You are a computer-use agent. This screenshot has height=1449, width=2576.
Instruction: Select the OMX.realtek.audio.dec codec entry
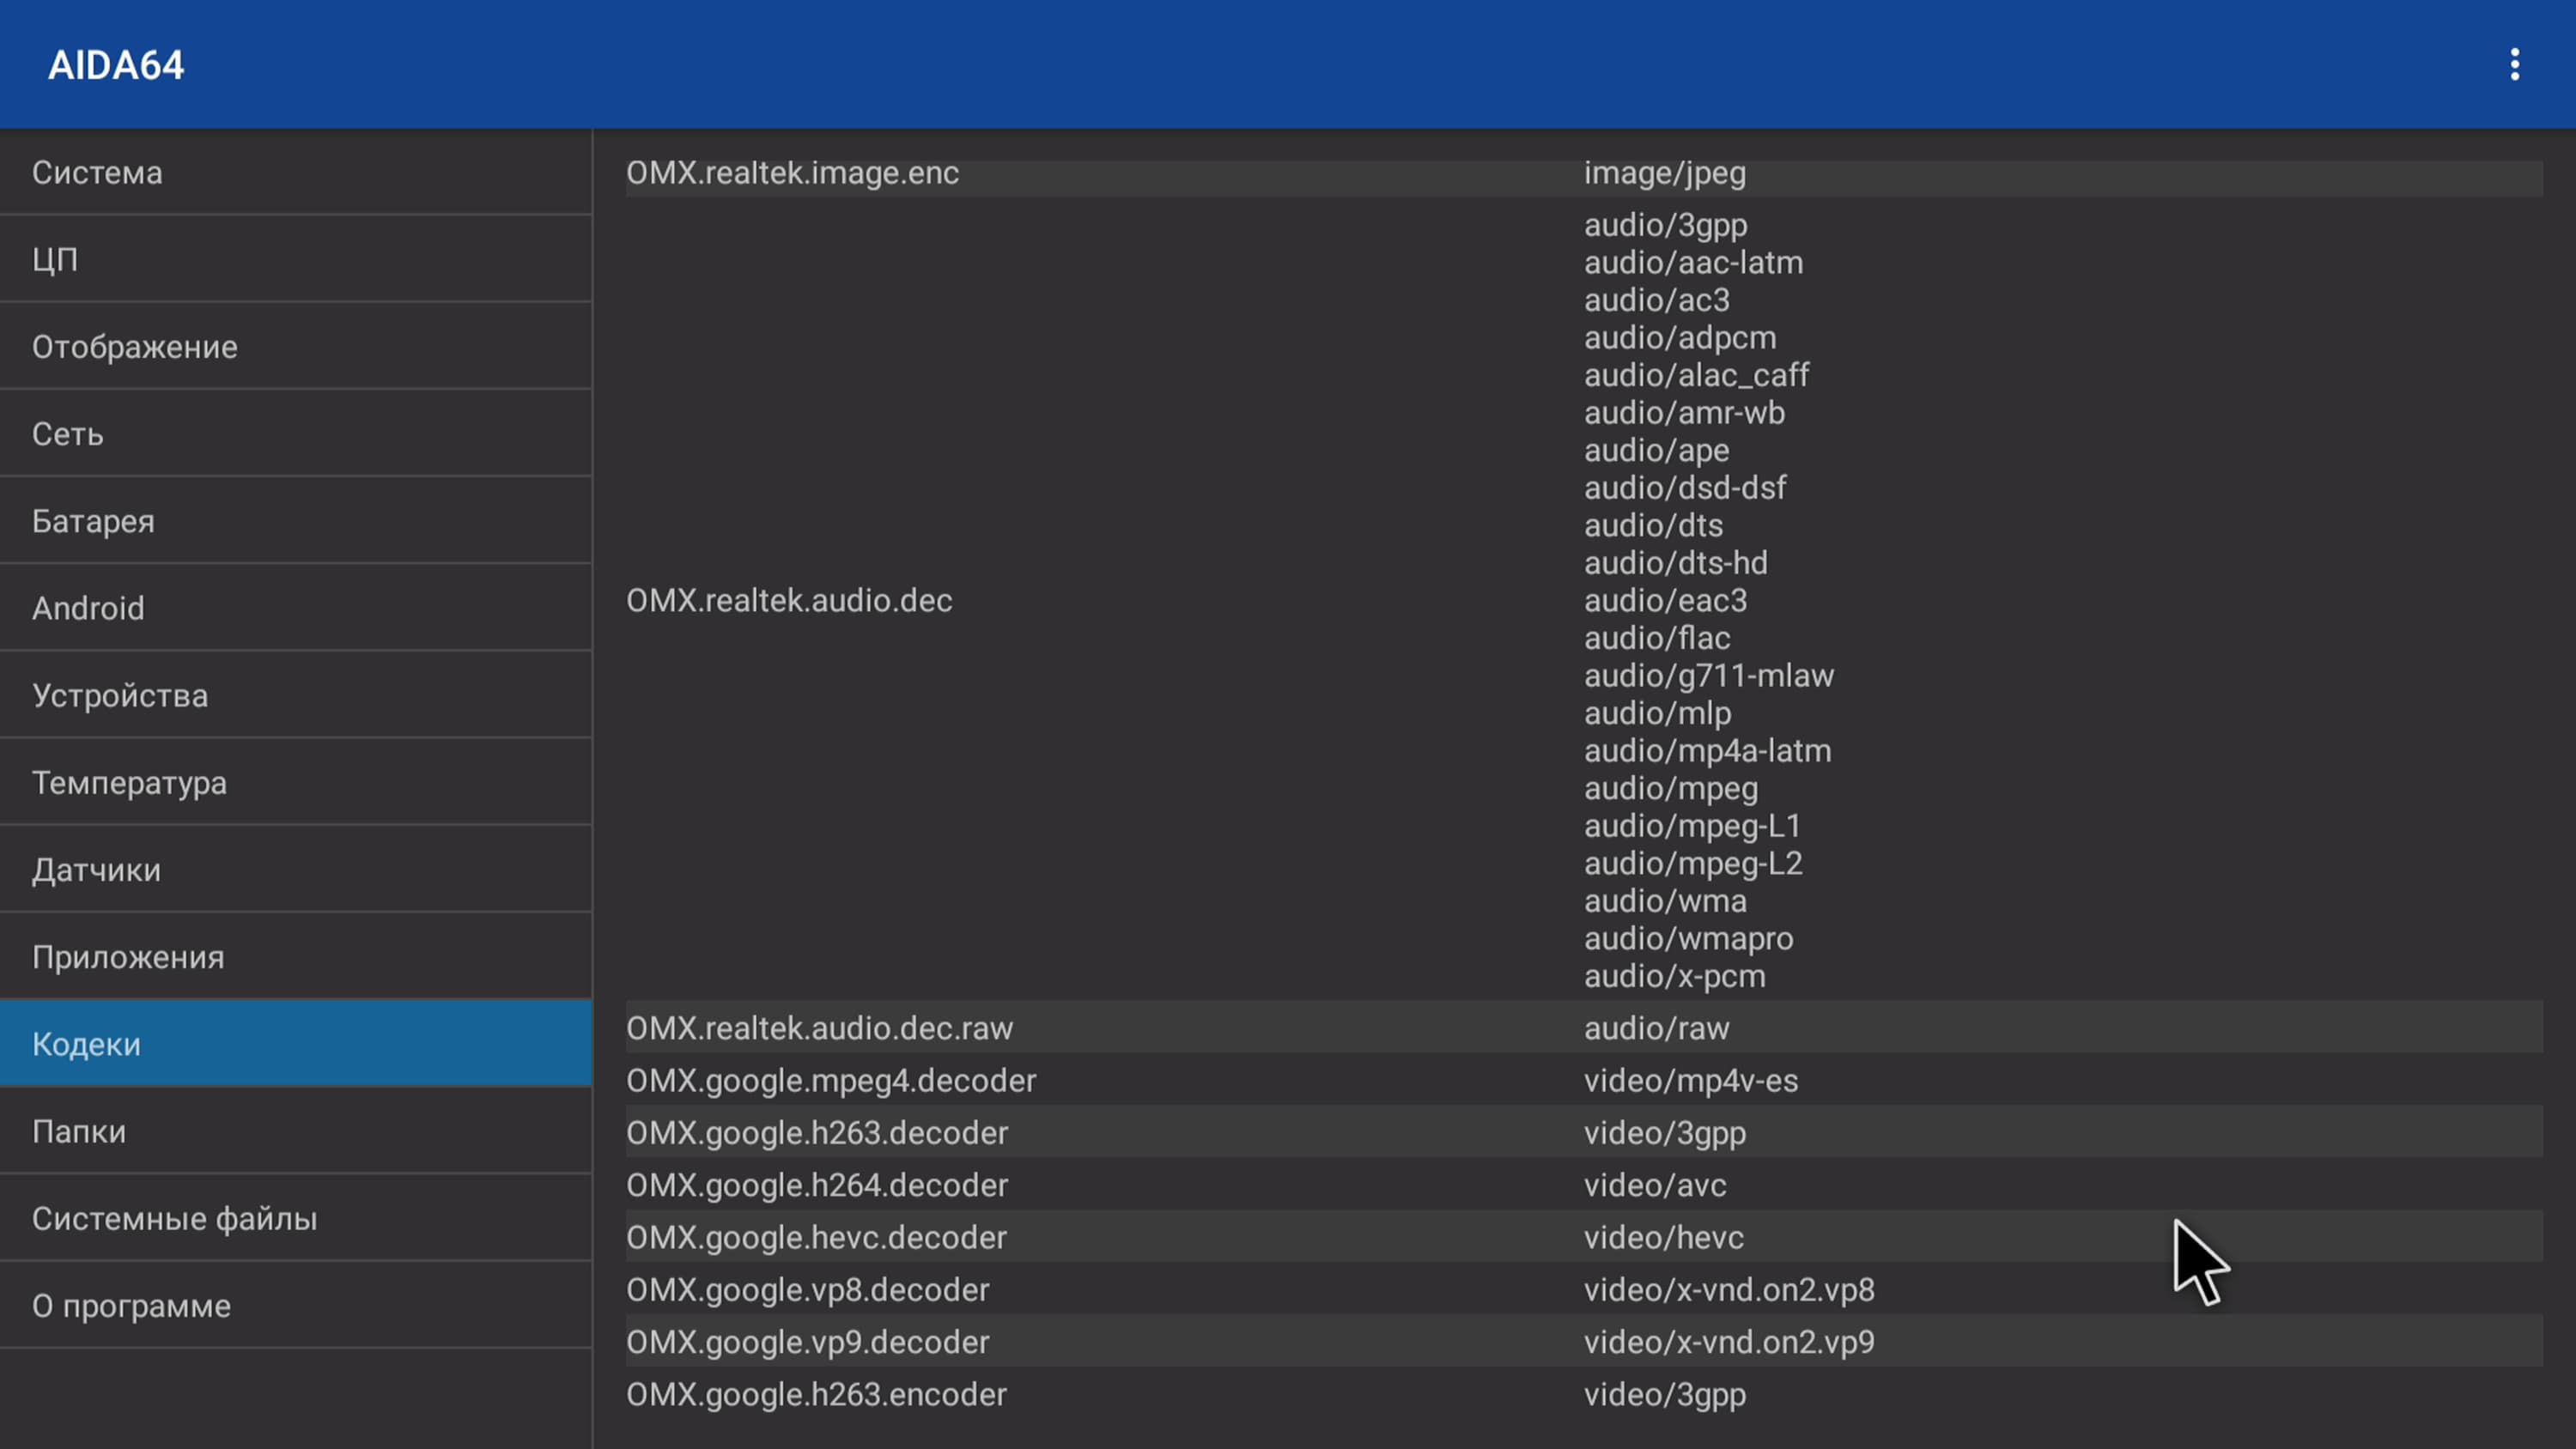coord(789,600)
